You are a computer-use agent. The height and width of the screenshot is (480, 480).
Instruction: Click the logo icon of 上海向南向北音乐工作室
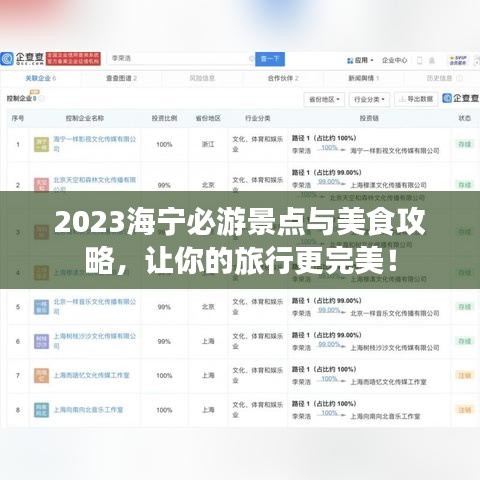pos(41,410)
